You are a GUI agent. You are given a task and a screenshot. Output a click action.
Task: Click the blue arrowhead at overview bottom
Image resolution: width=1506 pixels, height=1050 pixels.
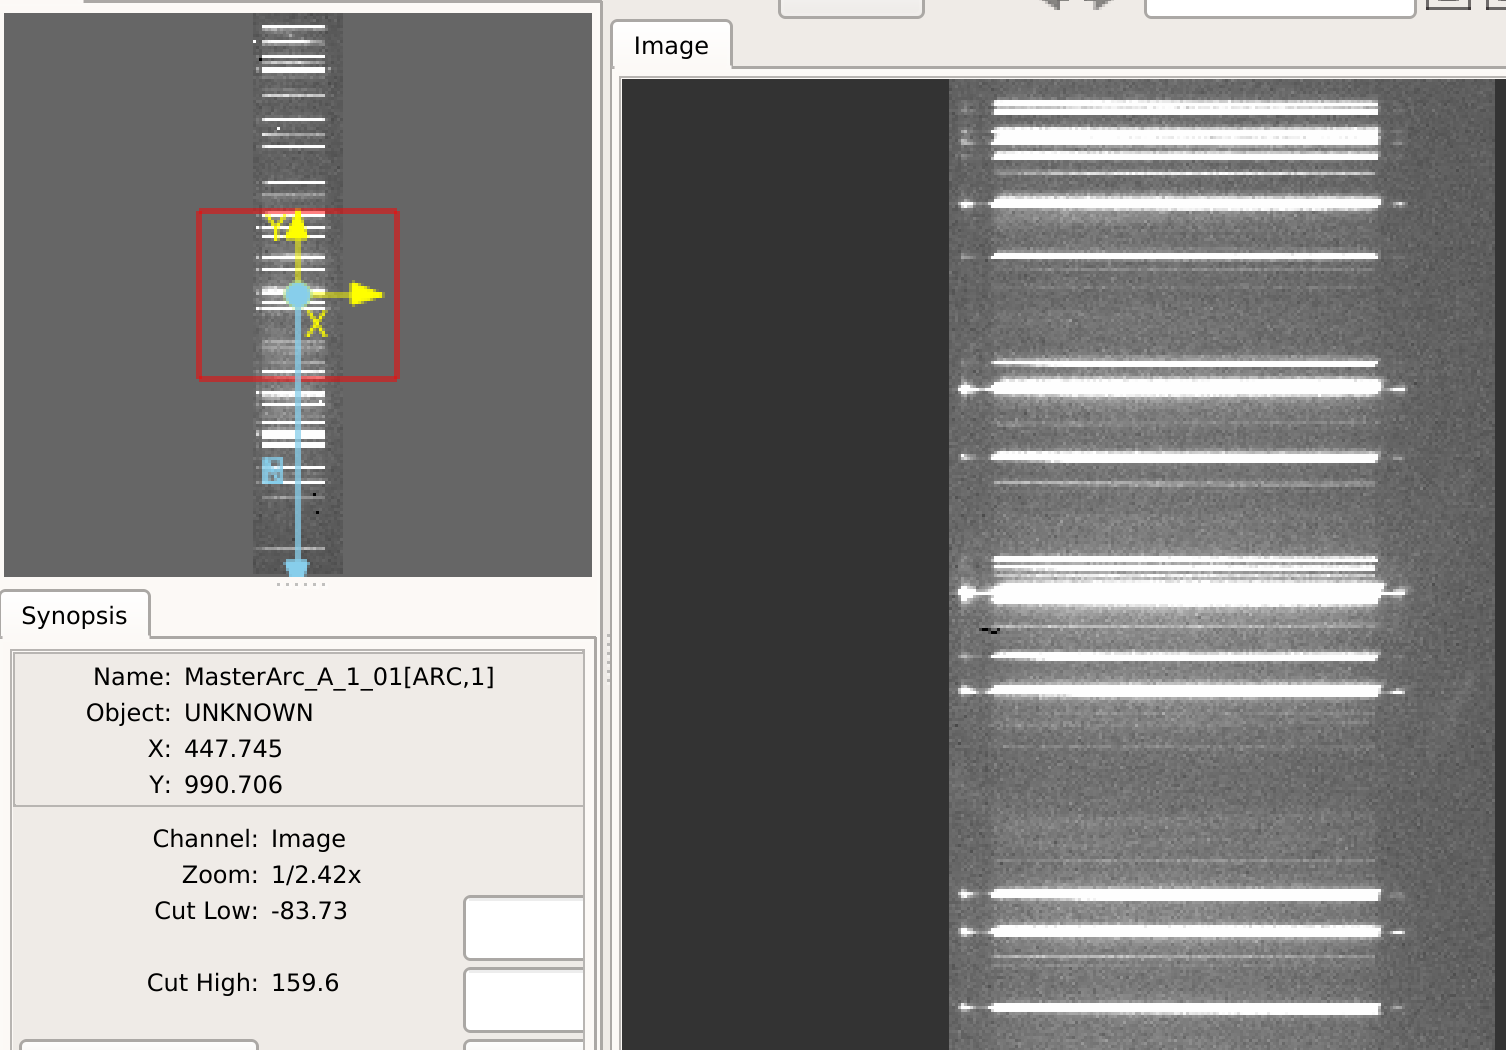[x=297, y=569]
